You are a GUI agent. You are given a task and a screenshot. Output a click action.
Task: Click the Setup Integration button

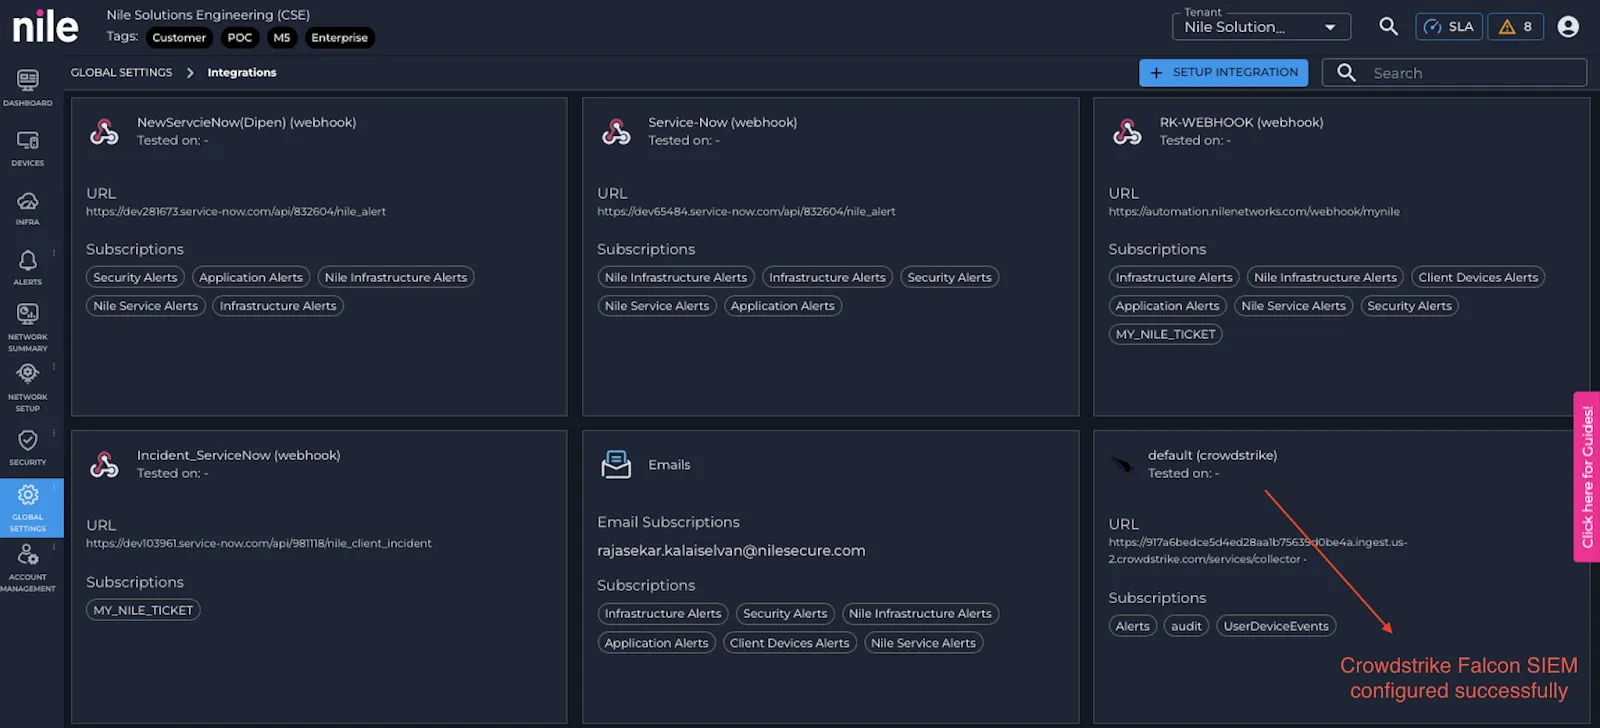pyautogui.click(x=1224, y=72)
